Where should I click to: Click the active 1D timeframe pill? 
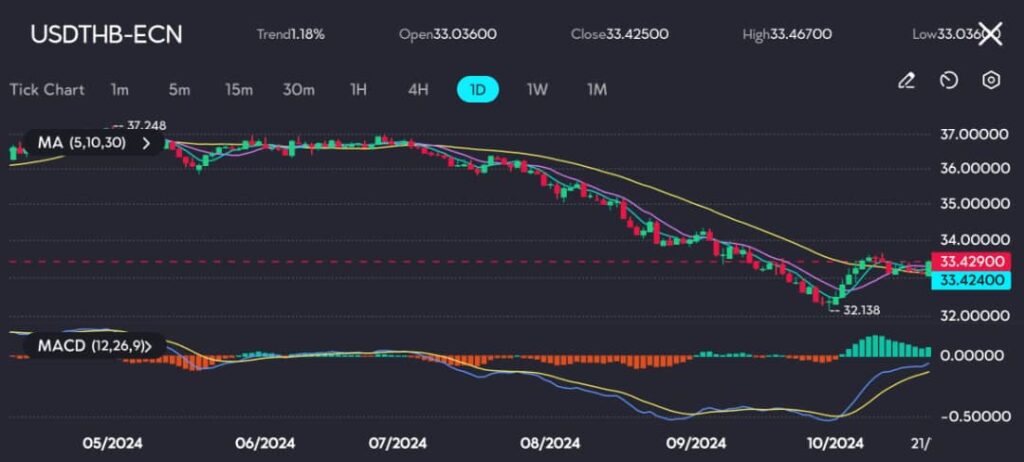click(x=478, y=89)
